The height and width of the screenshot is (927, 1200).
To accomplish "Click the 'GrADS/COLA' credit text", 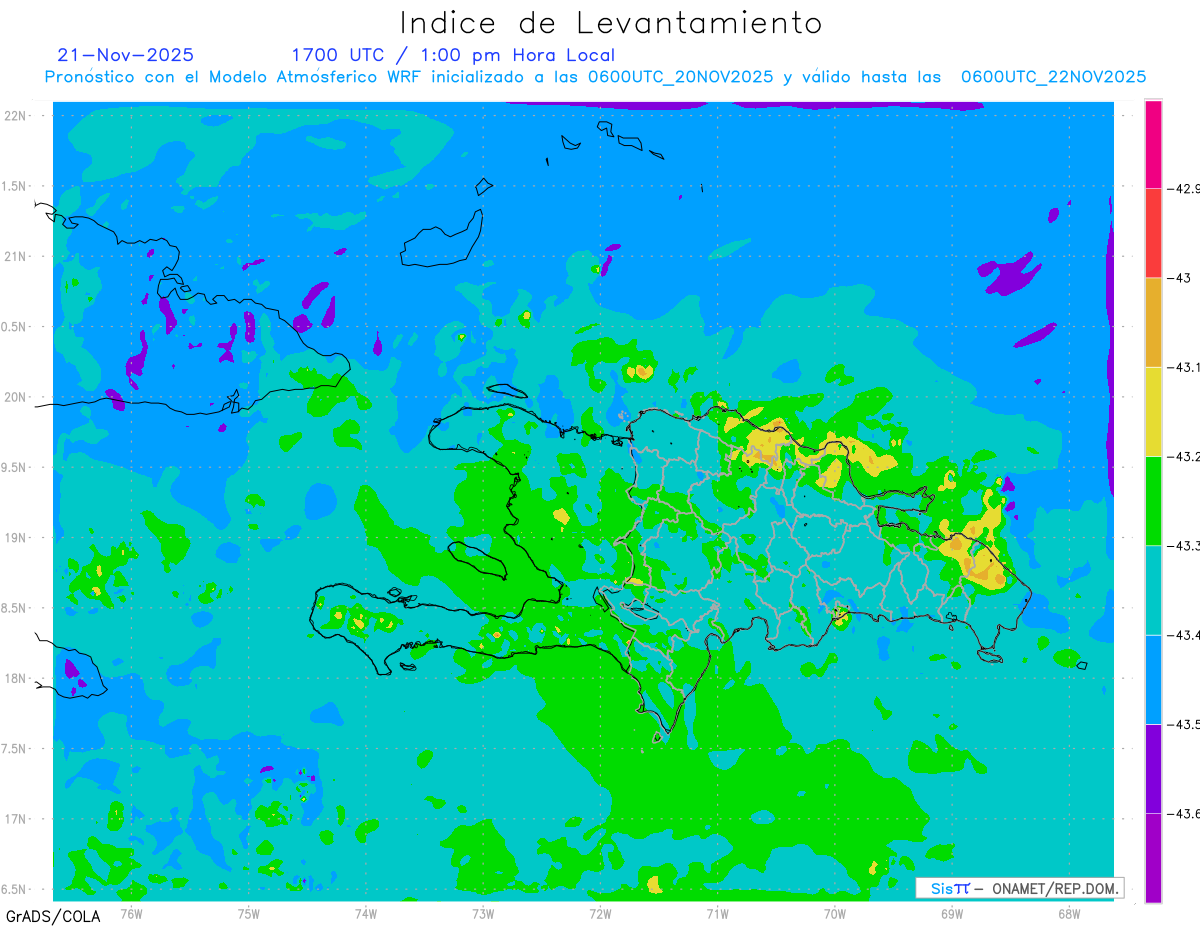I will [x=53, y=916].
